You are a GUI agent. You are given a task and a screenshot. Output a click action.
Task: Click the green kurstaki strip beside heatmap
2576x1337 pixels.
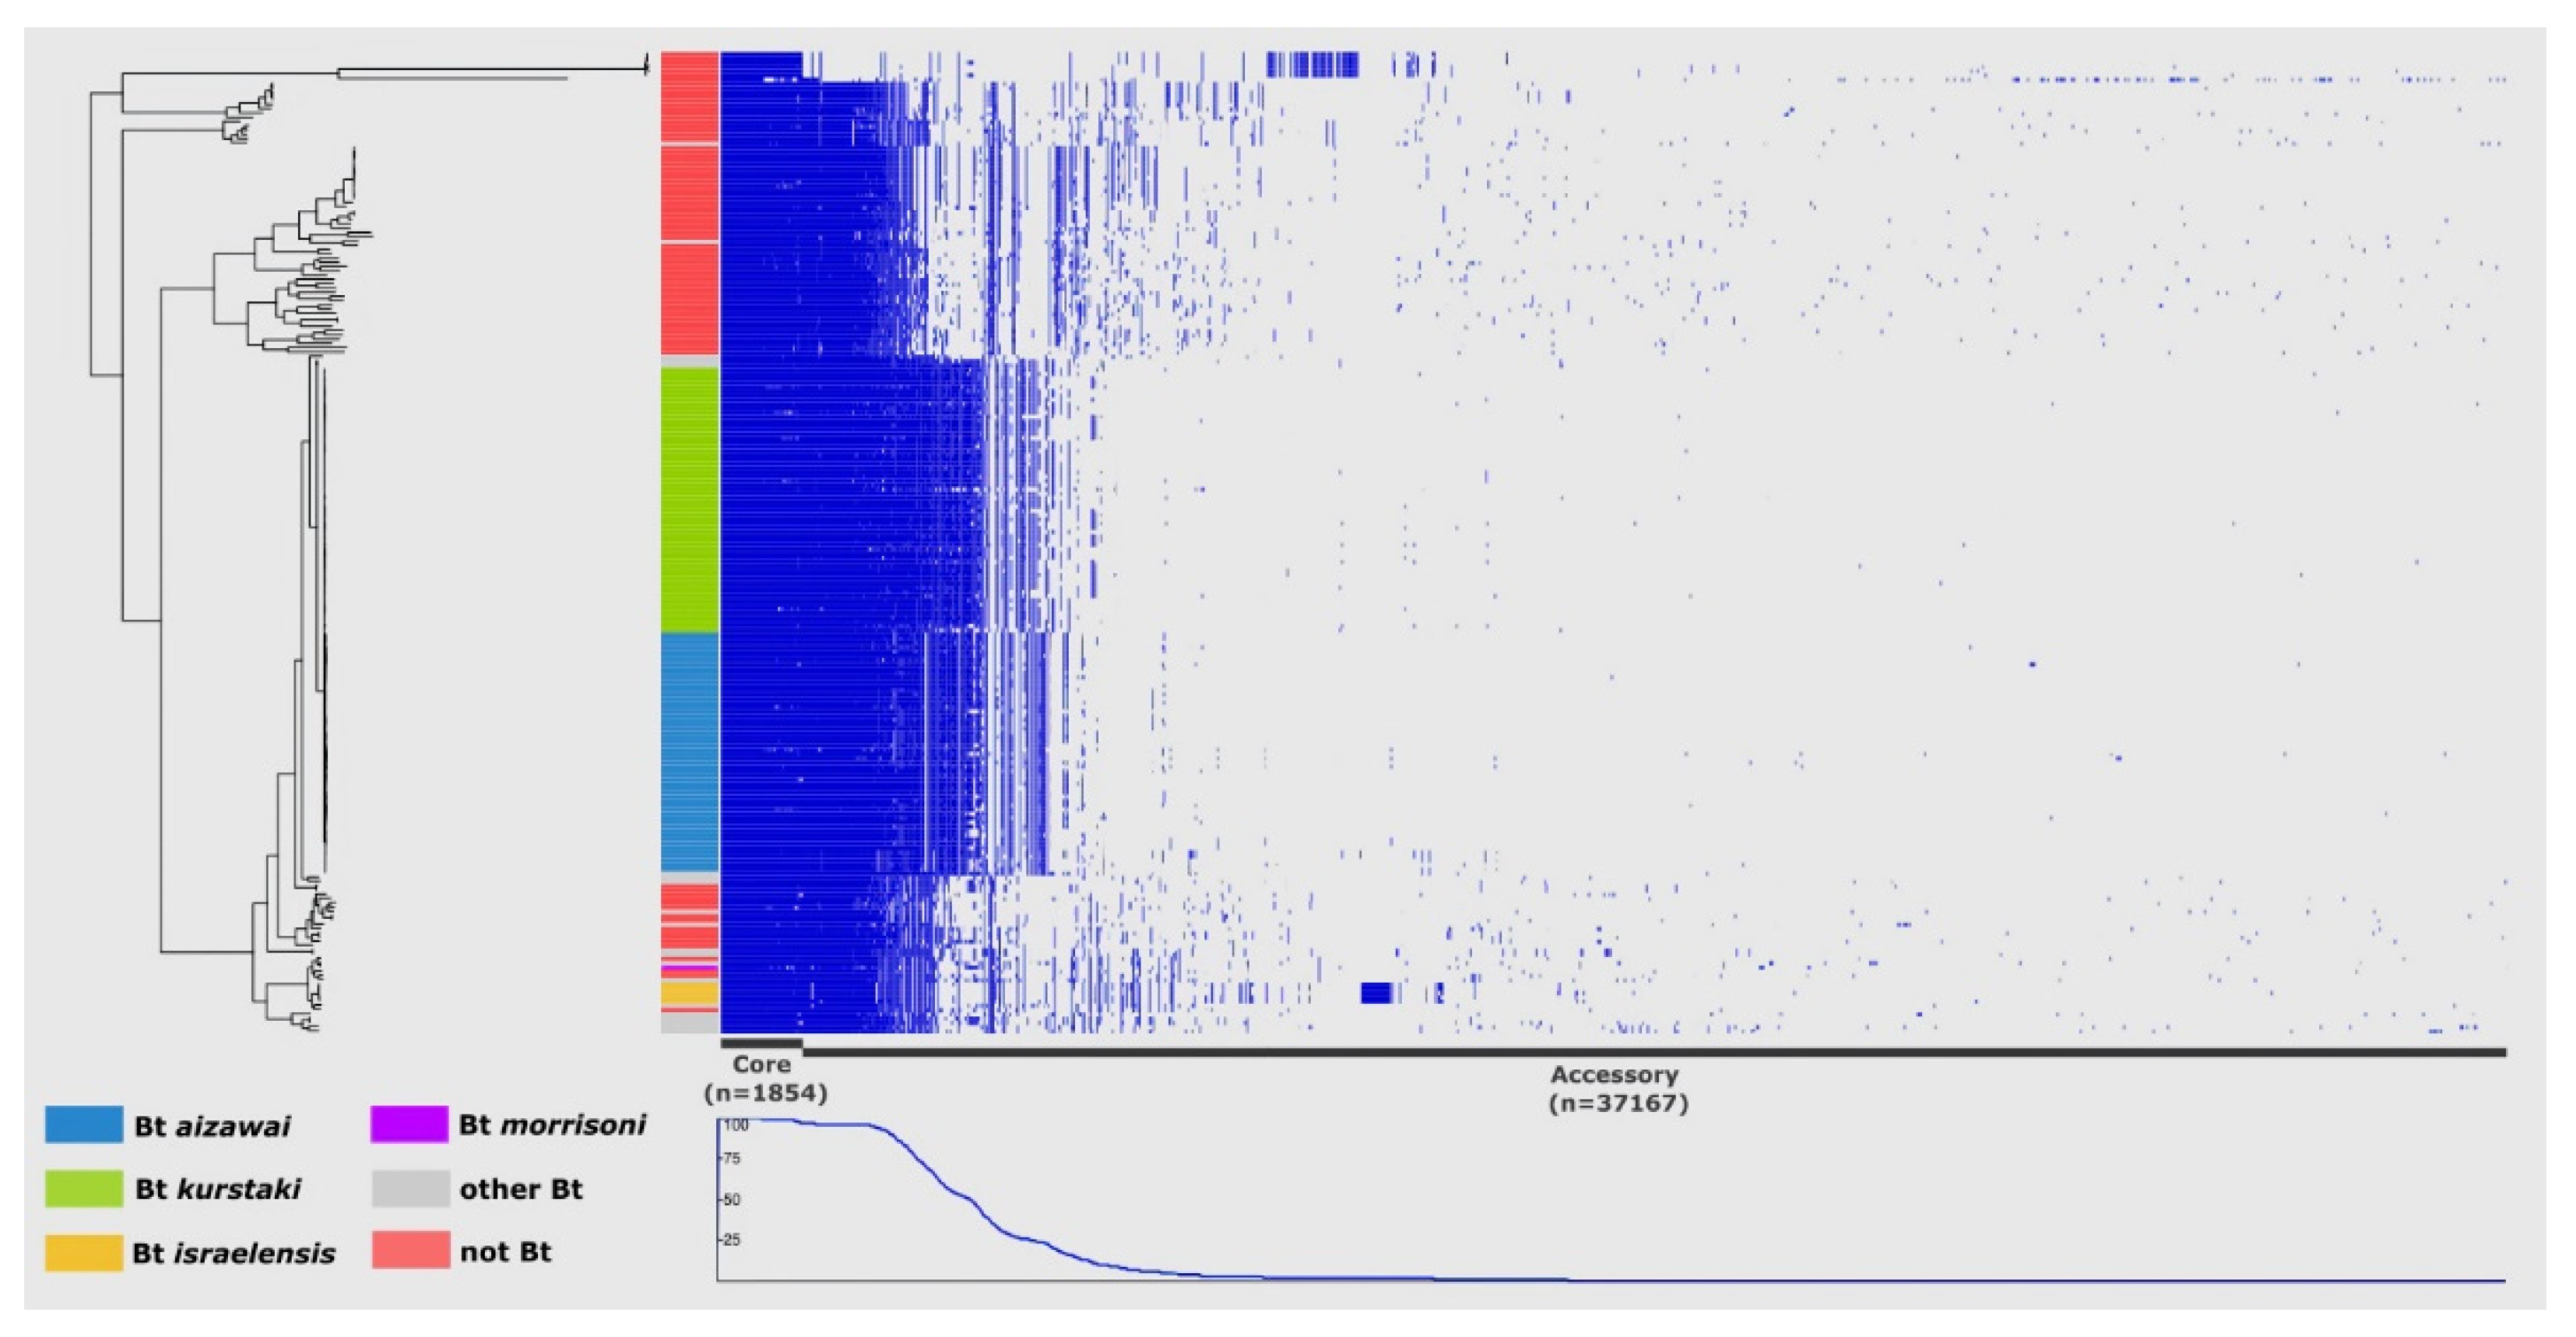pos(689,500)
